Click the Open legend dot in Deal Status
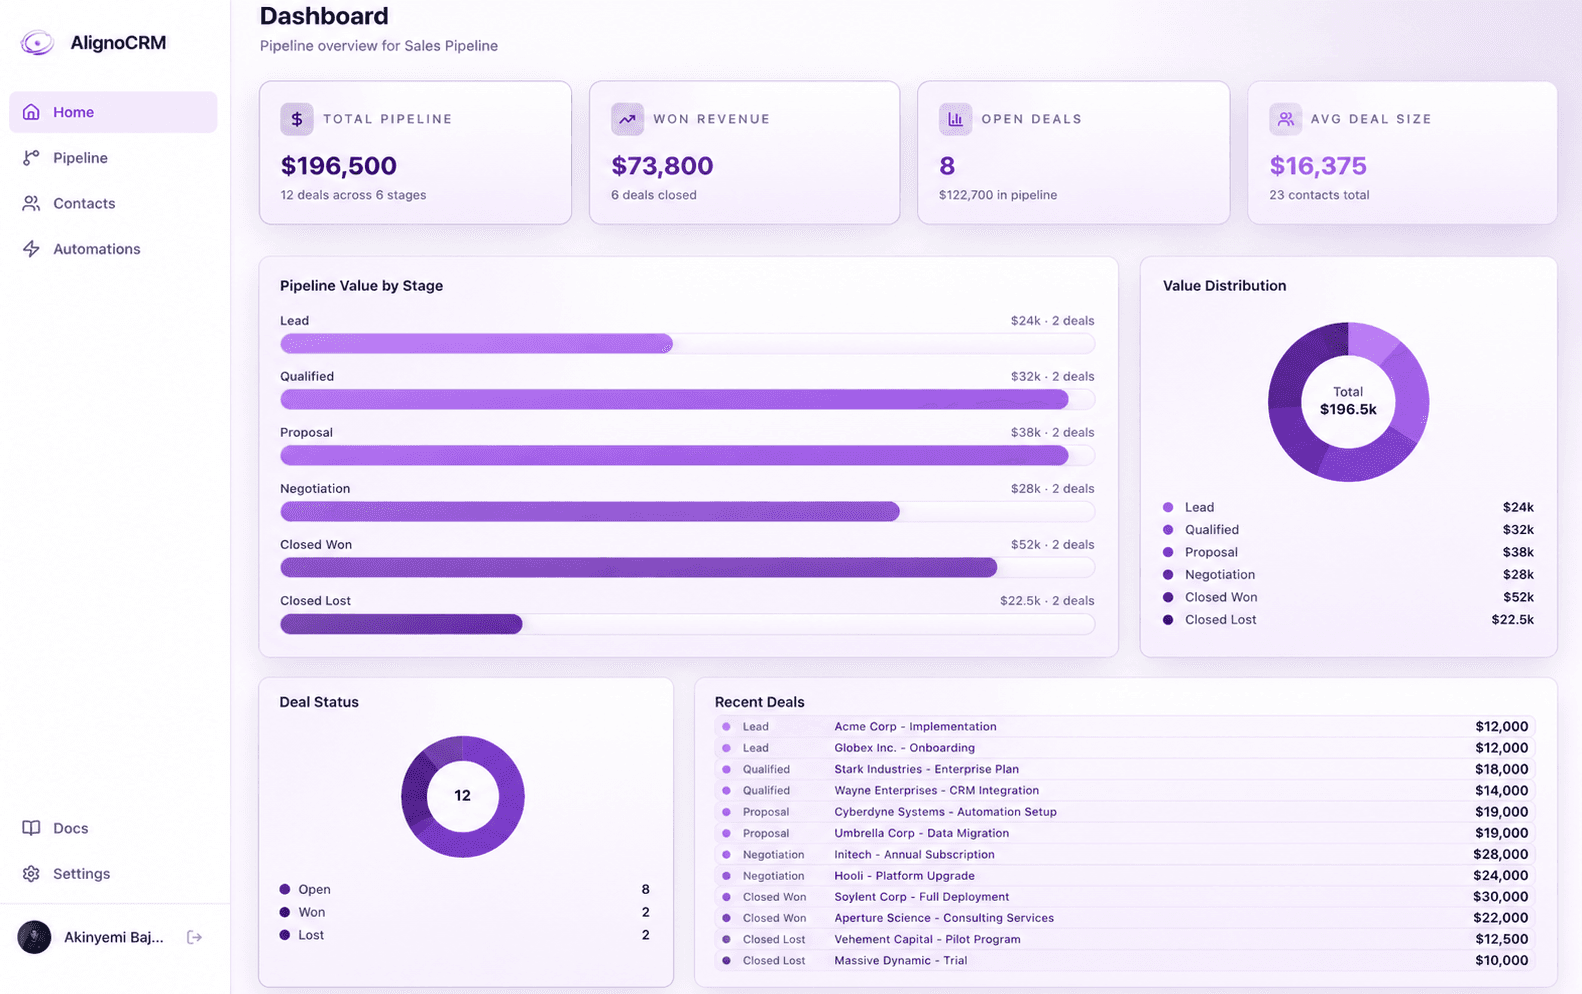The image size is (1582, 994). [x=285, y=889]
